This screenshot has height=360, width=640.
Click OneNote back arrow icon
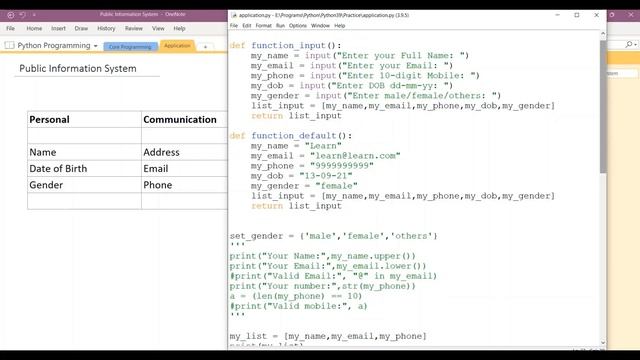[x=11, y=15]
